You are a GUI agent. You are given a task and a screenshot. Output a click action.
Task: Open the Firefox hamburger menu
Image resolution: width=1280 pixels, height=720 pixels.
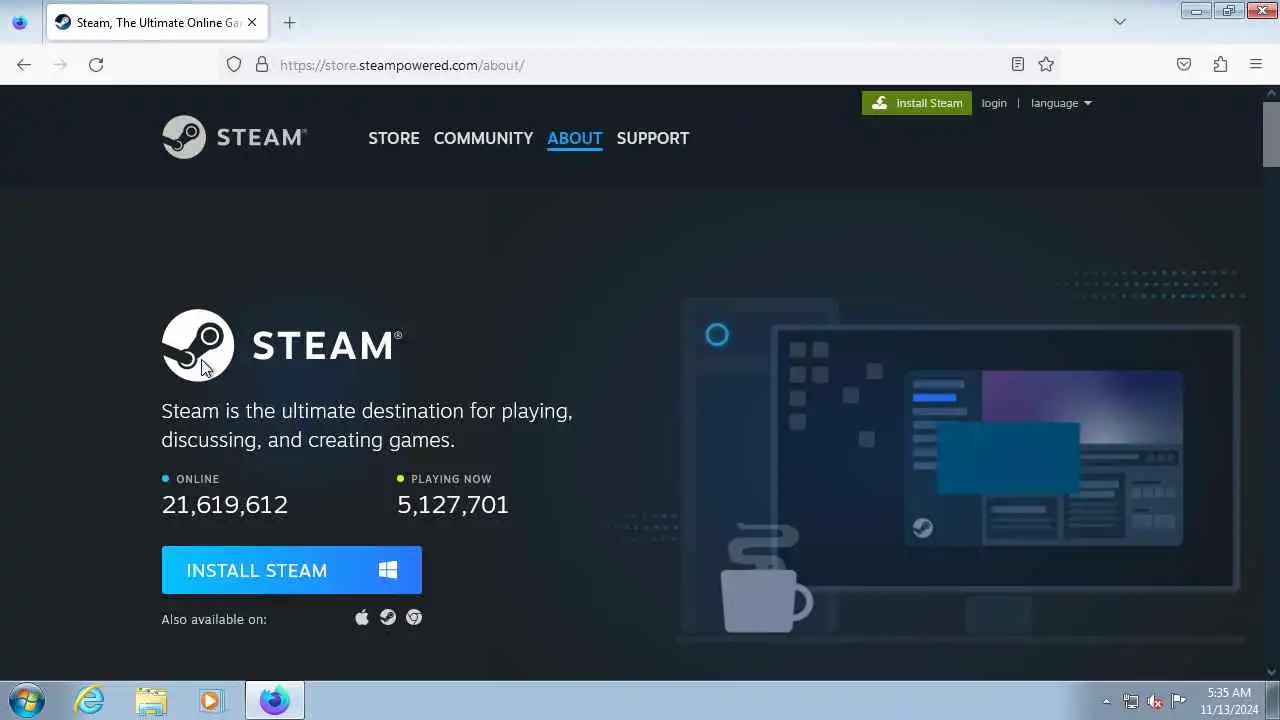1256,65
